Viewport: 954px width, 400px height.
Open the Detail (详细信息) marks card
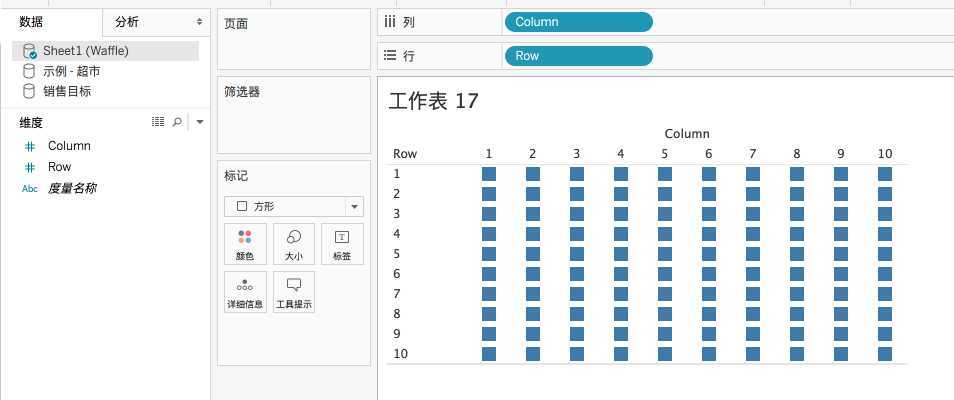click(x=245, y=291)
